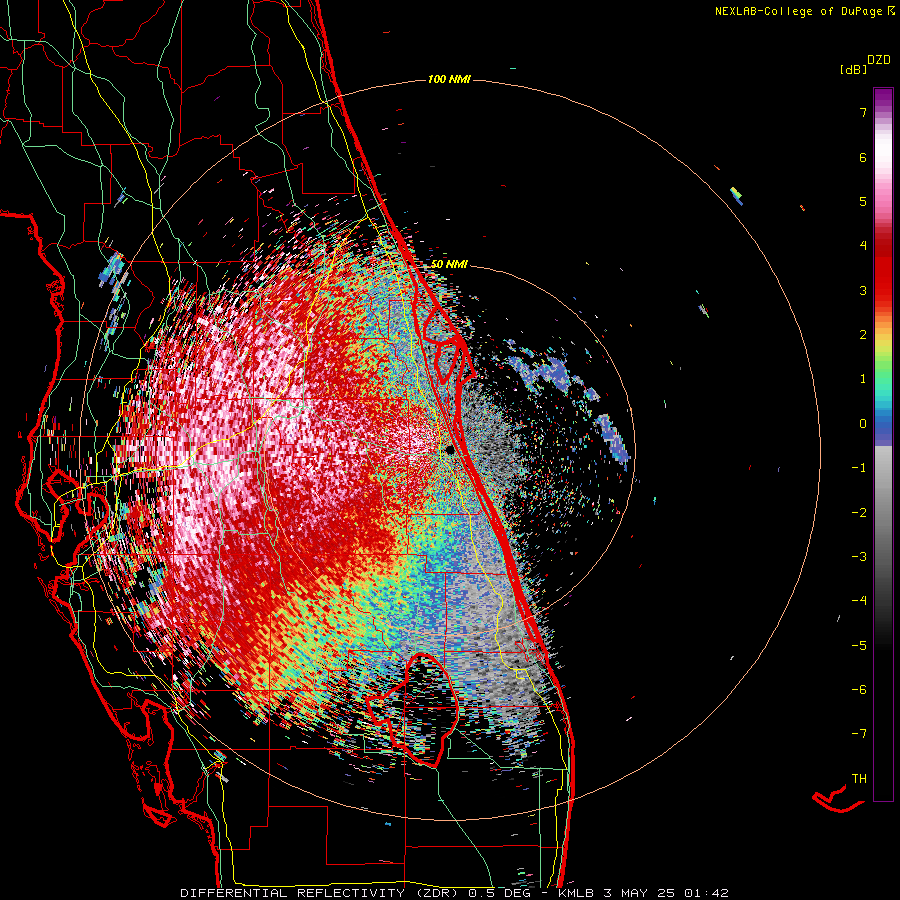This screenshot has height=900, width=900.
Task: Click the color scale value 3
Action: coord(863,290)
